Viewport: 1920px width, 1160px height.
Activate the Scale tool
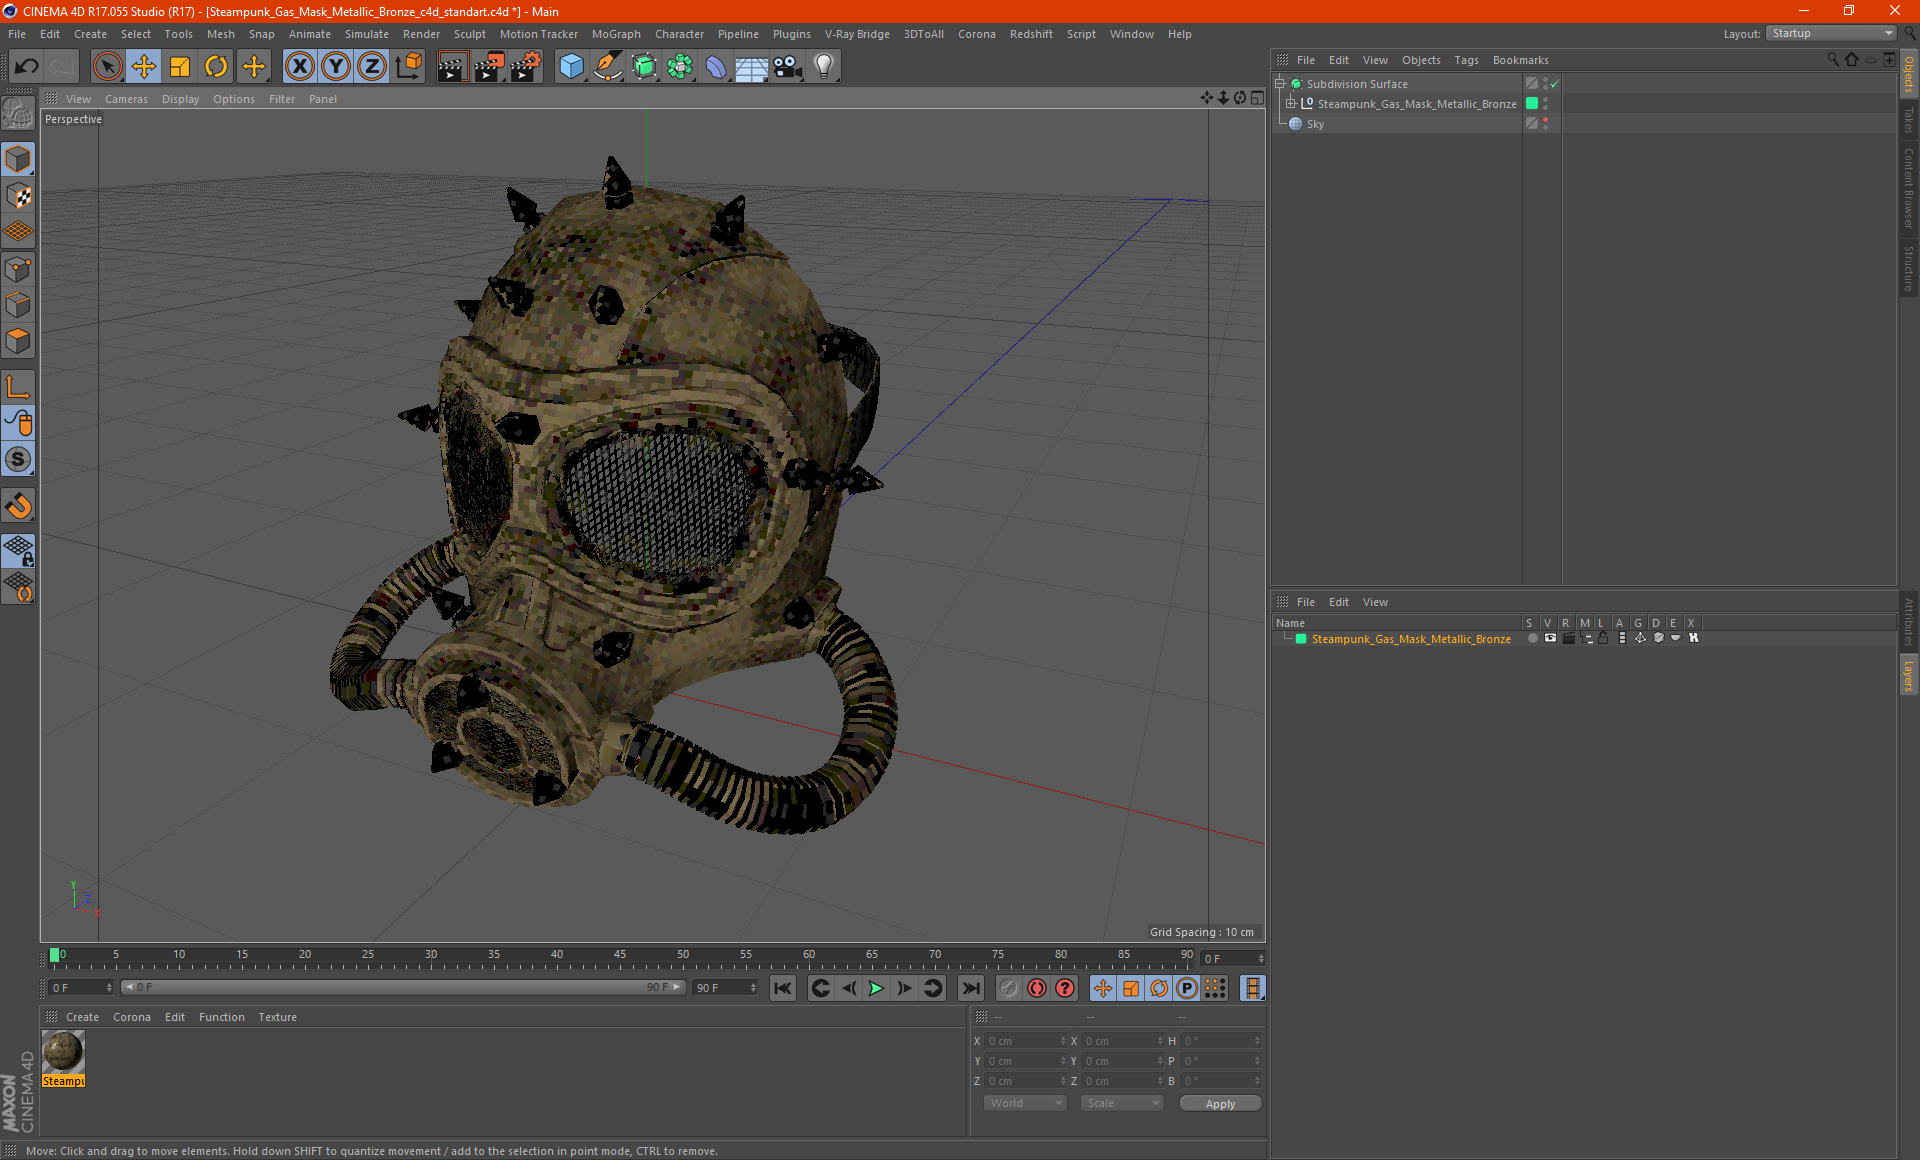pos(180,67)
